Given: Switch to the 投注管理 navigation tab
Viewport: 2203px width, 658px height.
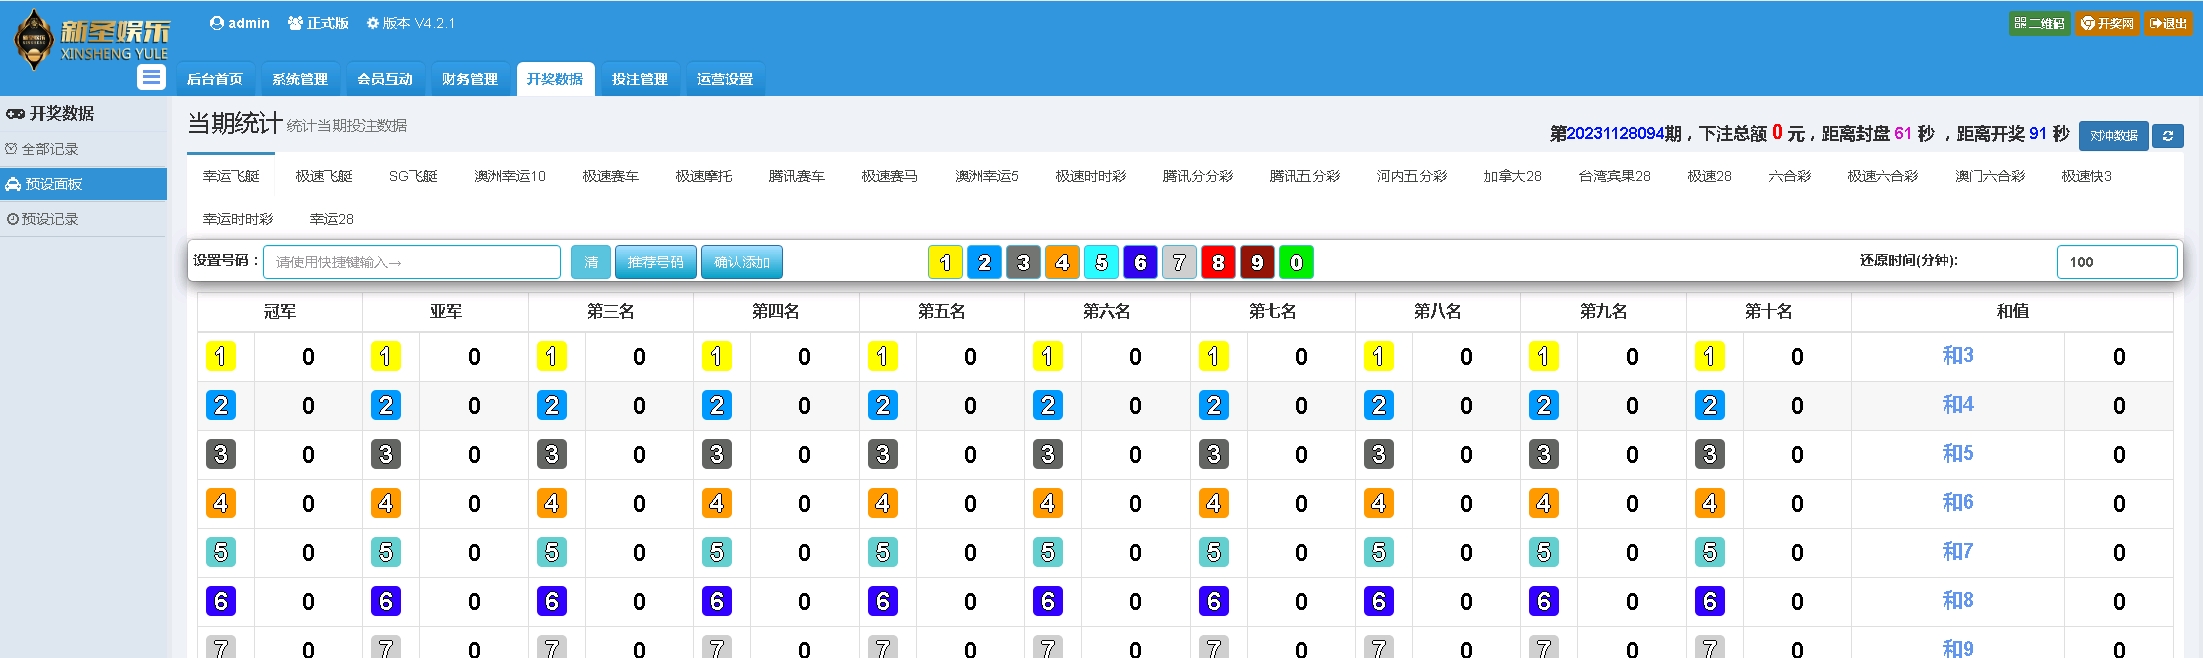Looking at the screenshot, I should click(x=639, y=79).
